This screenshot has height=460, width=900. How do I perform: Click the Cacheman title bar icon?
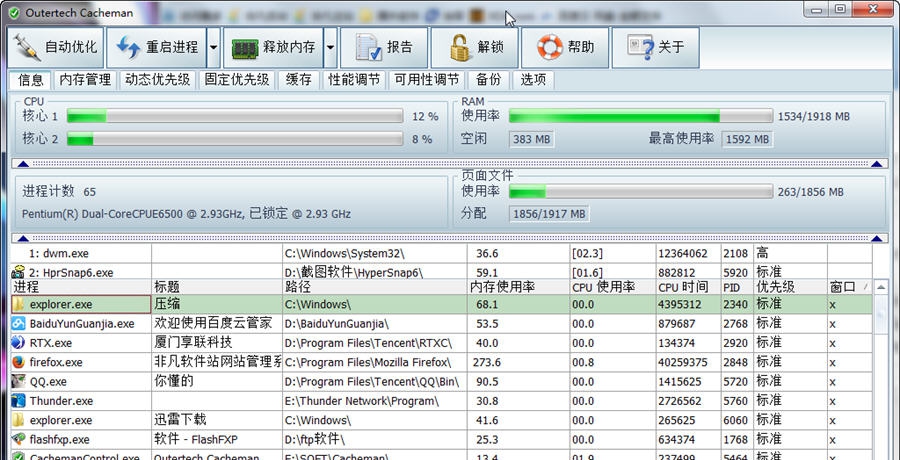click(x=14, y=12)
